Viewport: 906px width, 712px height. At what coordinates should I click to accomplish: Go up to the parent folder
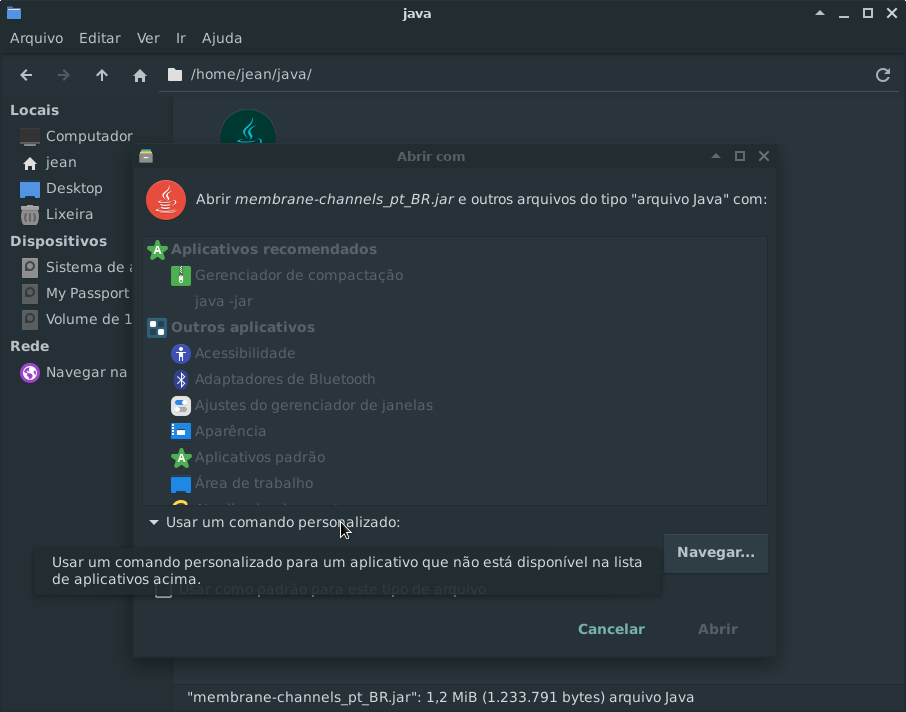[102, 75]
